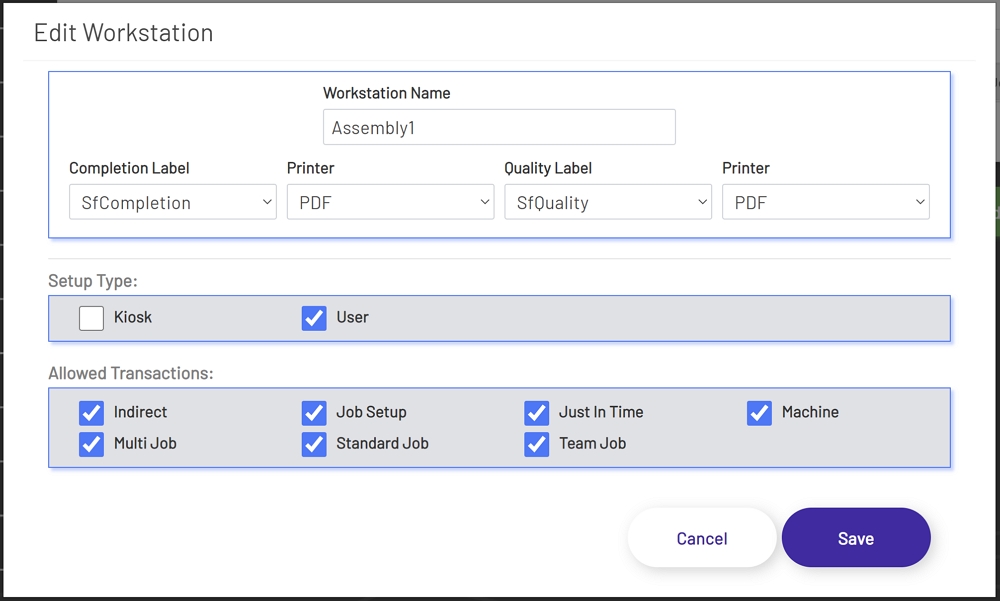Open the Printer dropdown beside Completion Label
The height and width of the screenshot is (601, 1000).
[x=390, y=202]
